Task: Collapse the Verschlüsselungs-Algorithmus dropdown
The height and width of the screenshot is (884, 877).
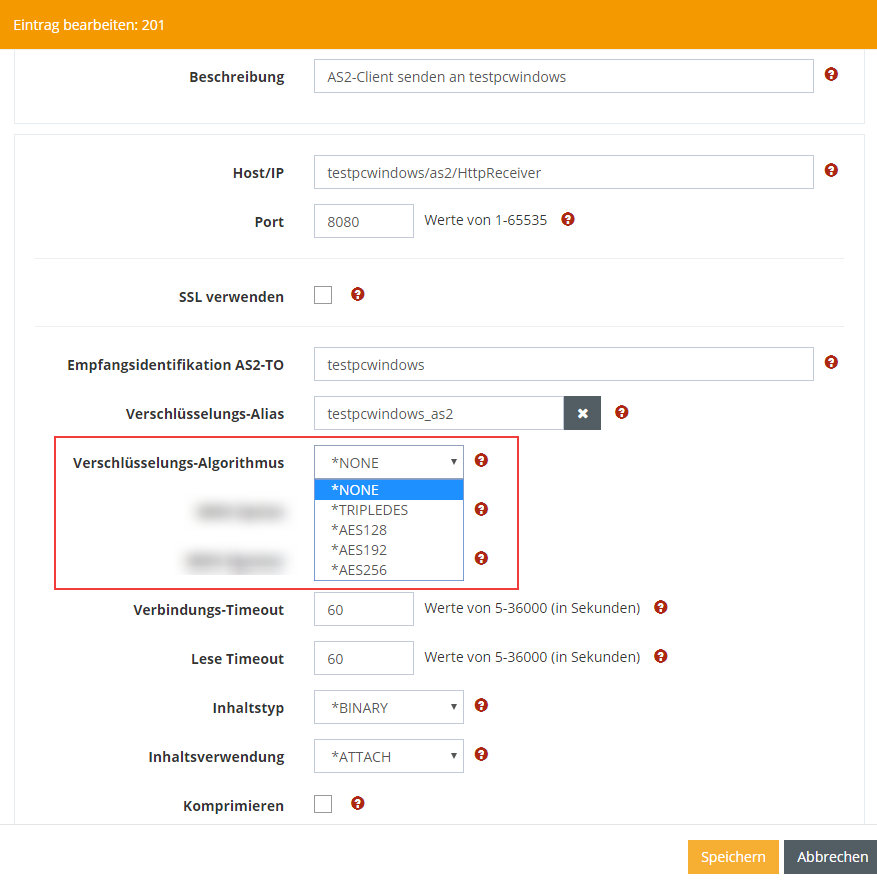Action: tap(389, 462)
